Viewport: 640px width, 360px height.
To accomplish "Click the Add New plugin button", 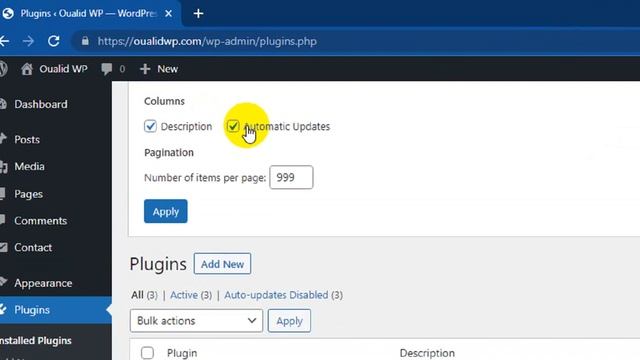I will (x=222, y=264).
